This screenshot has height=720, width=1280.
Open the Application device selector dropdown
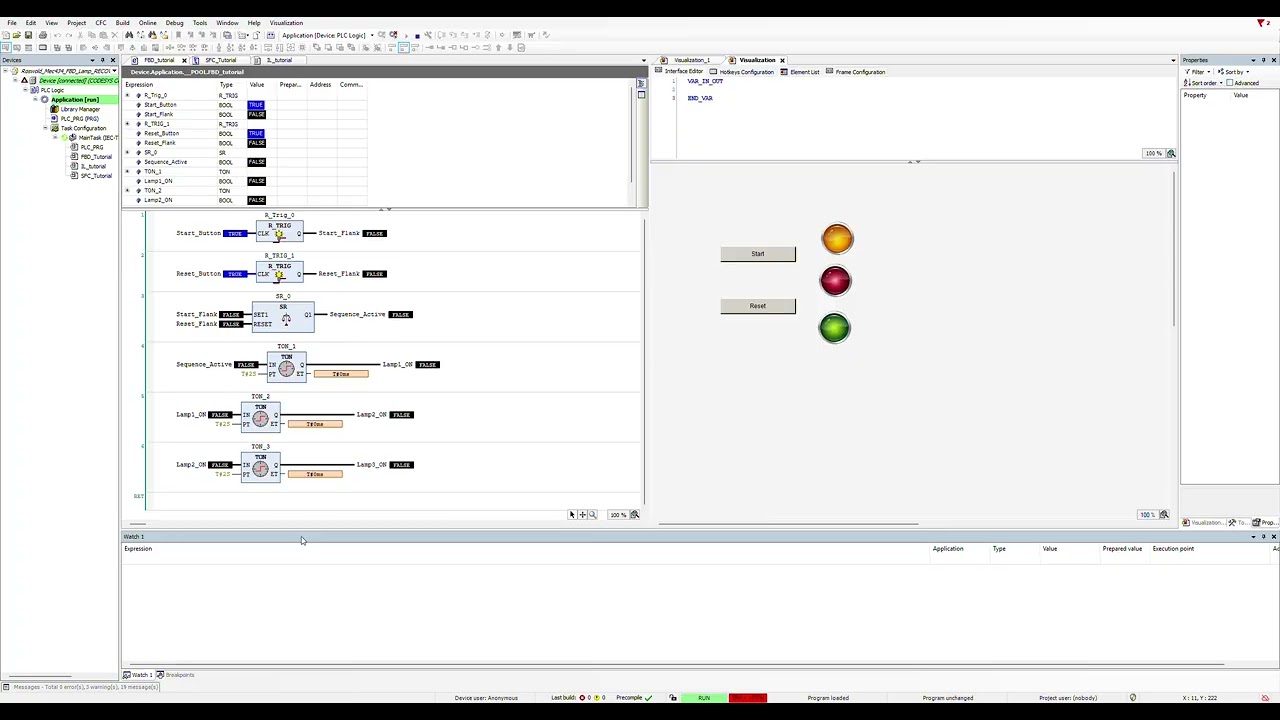click(372, 35)
